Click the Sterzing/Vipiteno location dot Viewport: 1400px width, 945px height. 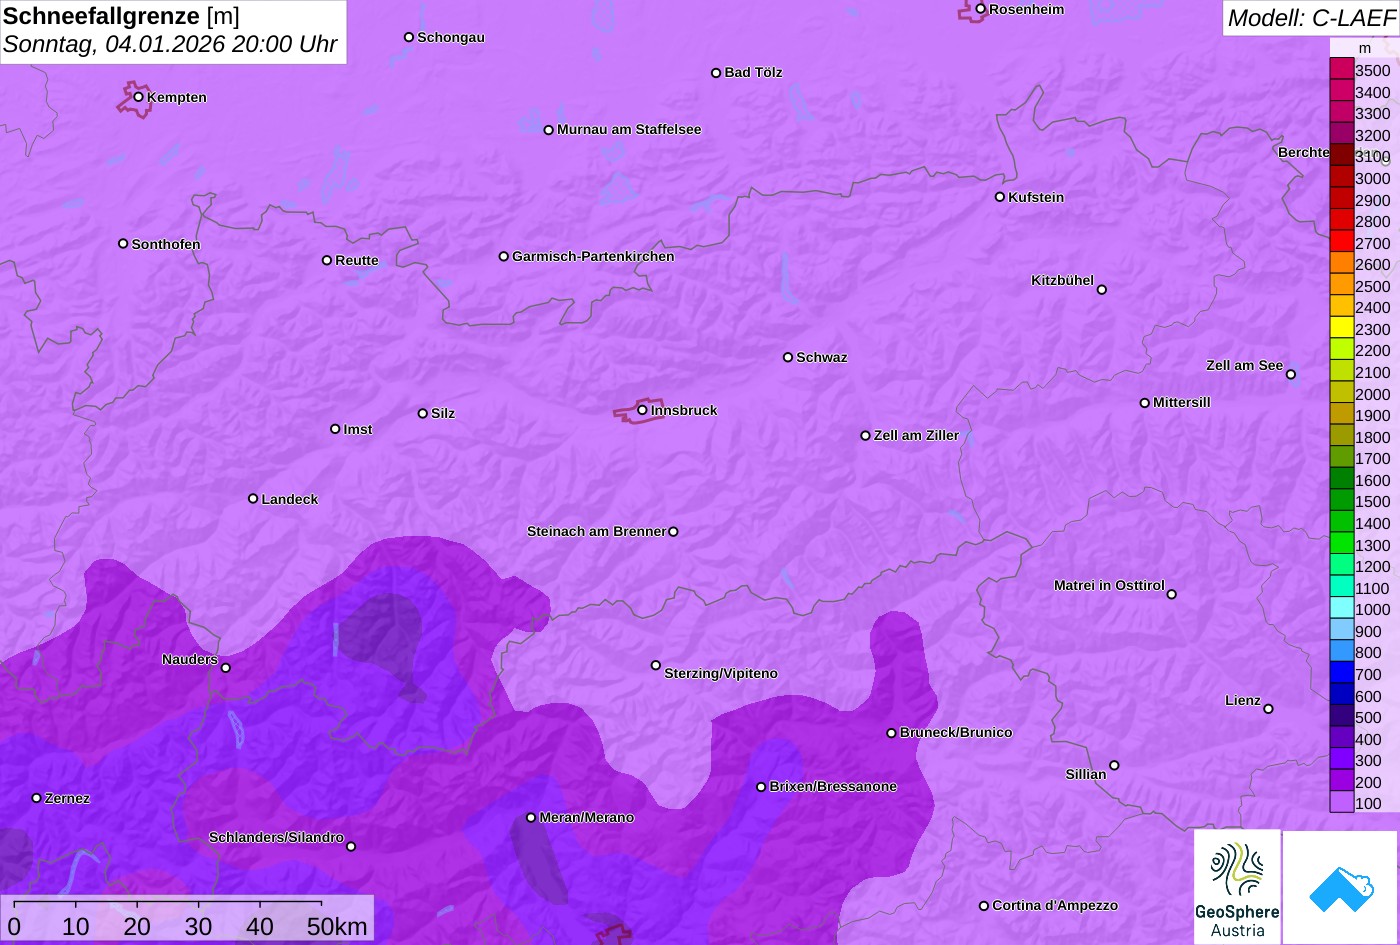pyautogui.click(x=656, y=665)
